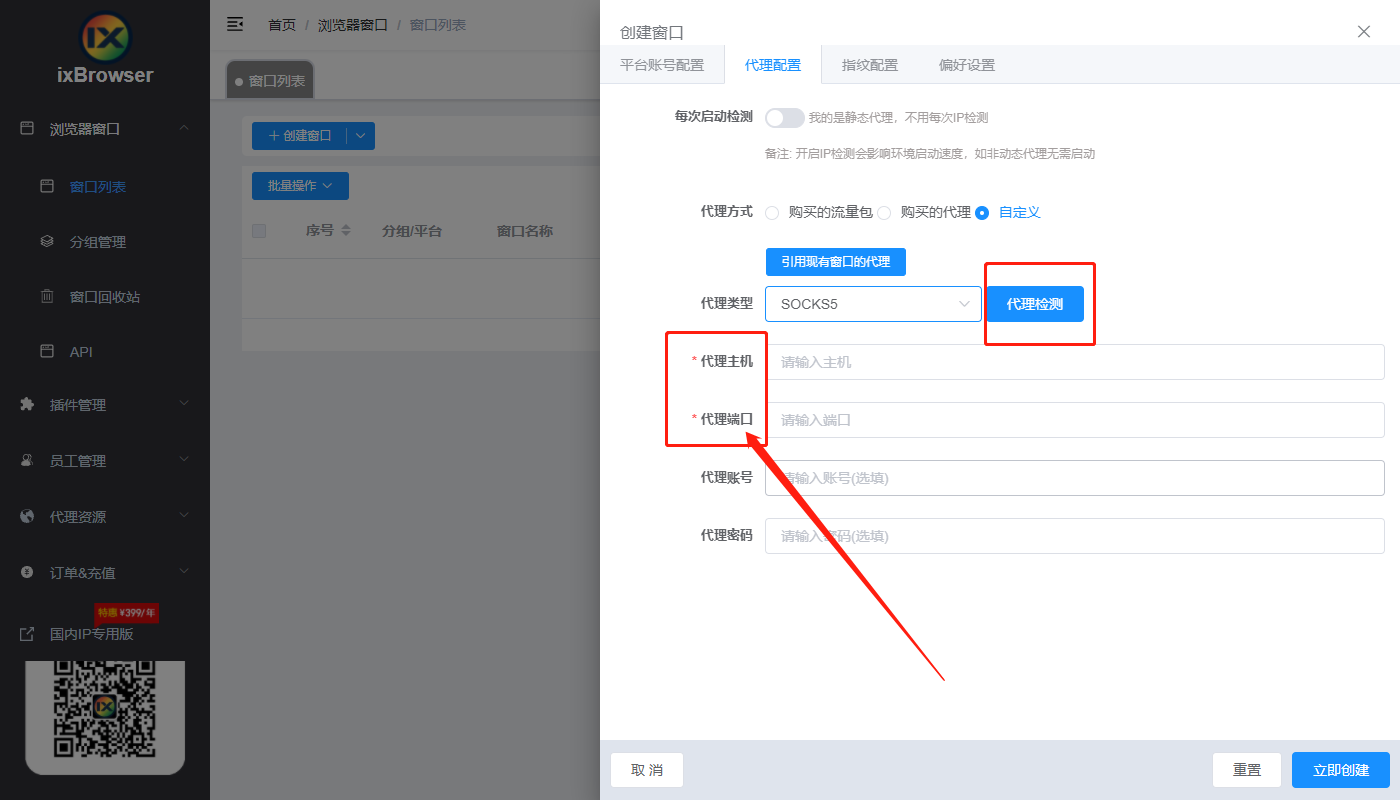Click the 立即创建 create button

click(x=1341, y=769)
